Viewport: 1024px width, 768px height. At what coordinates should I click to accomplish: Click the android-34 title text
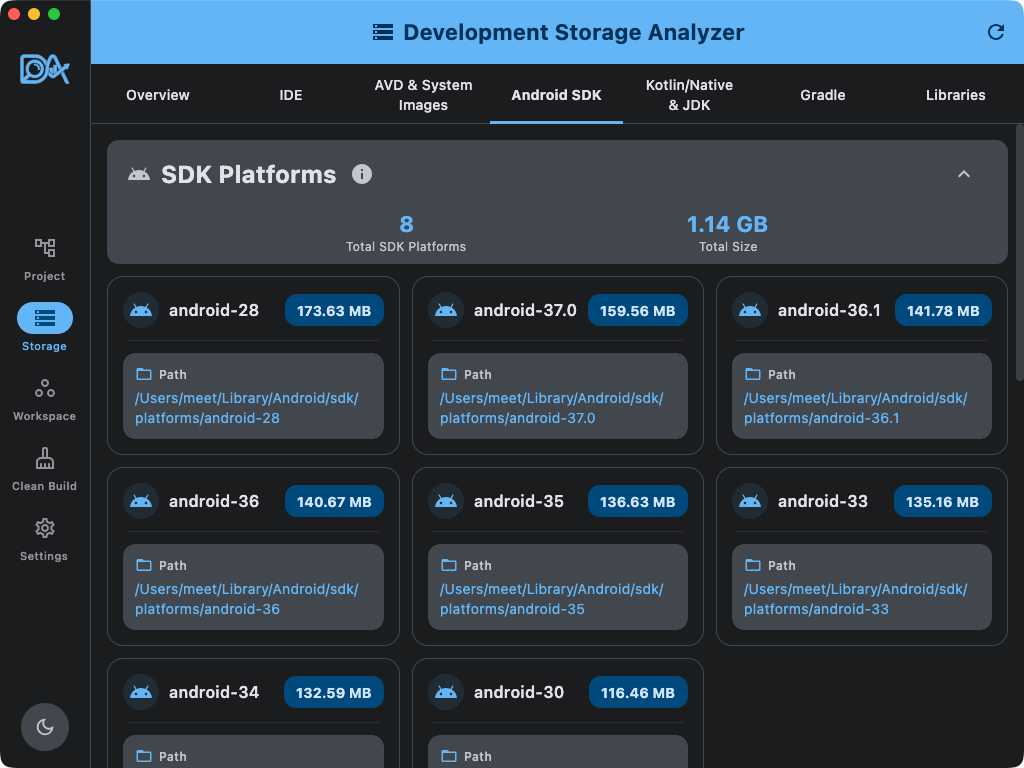(x=214, y=692)
